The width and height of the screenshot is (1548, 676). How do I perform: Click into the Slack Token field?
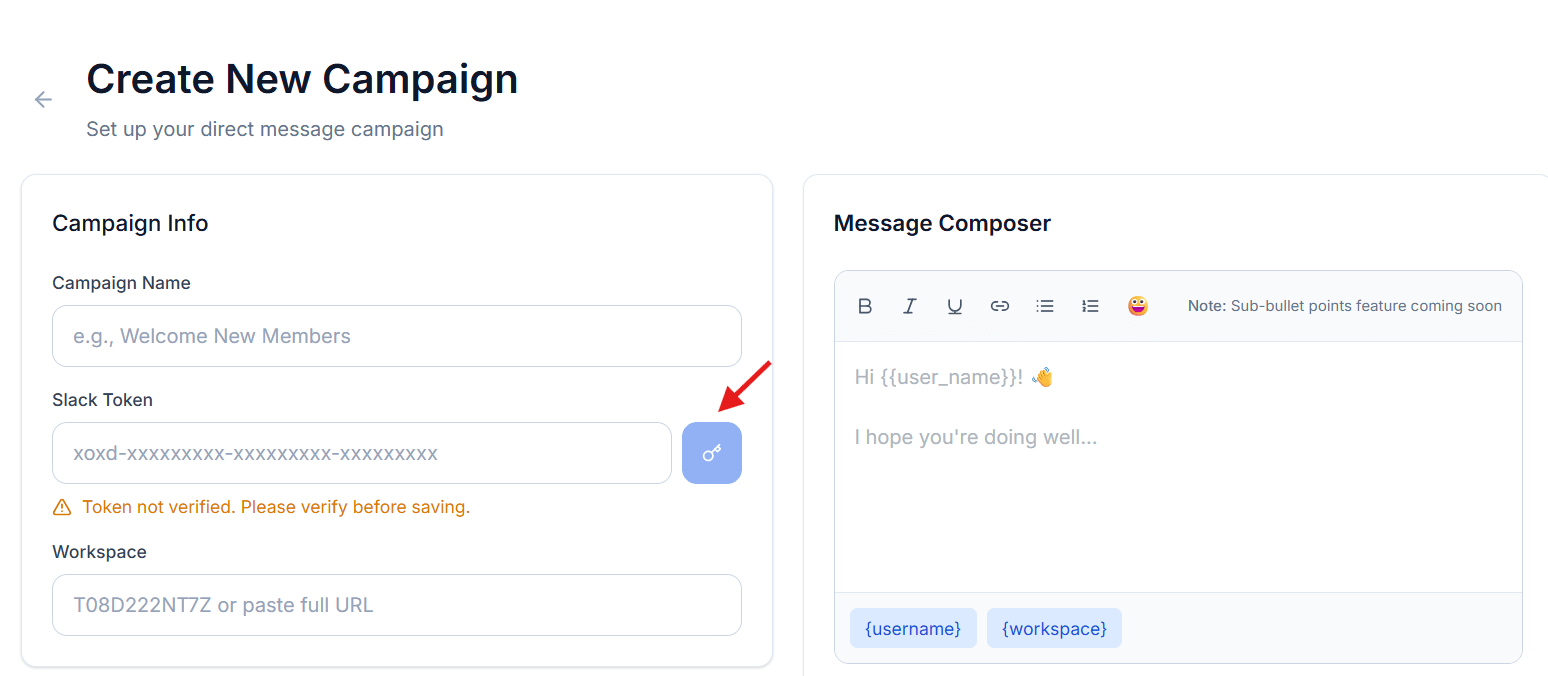tap(362, 453)
